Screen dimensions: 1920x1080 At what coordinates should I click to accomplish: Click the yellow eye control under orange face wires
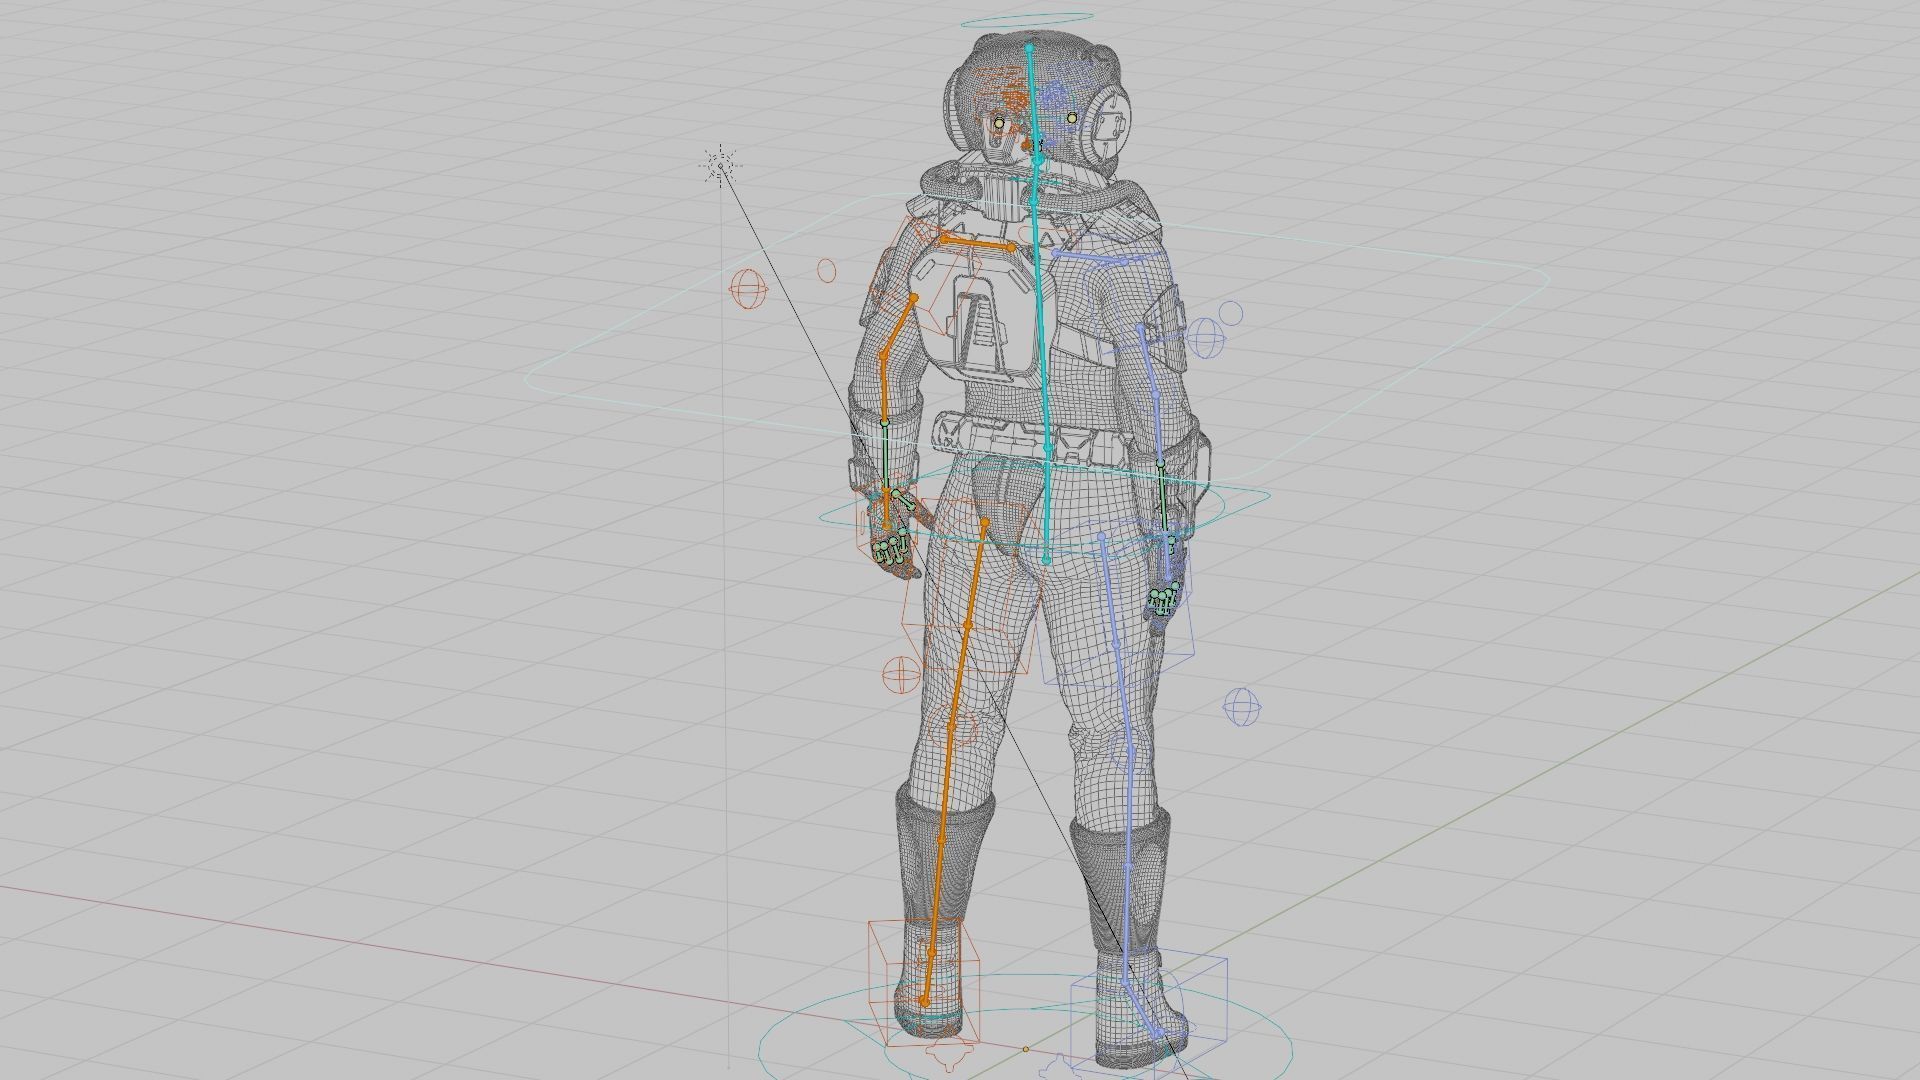pos(999,123)
